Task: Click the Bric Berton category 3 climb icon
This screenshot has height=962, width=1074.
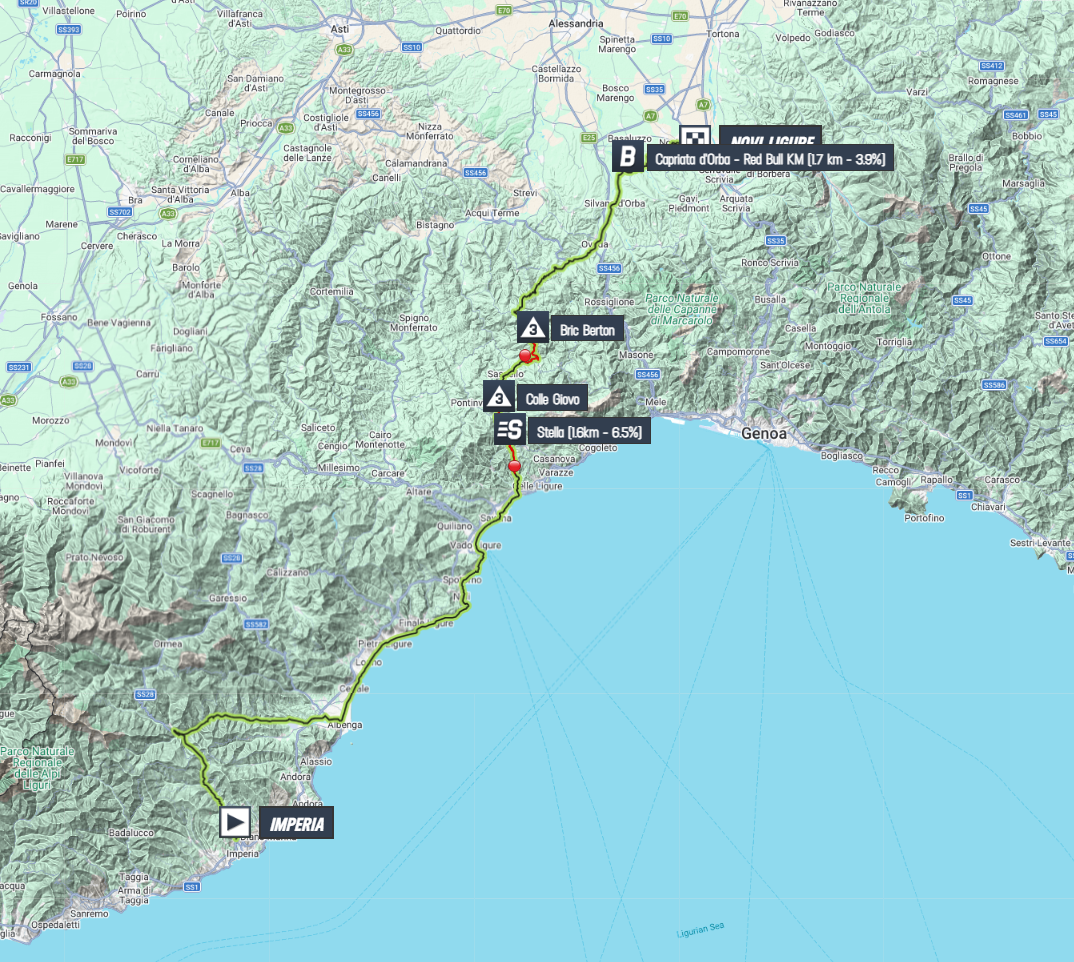Action: [x=533, y=328]
